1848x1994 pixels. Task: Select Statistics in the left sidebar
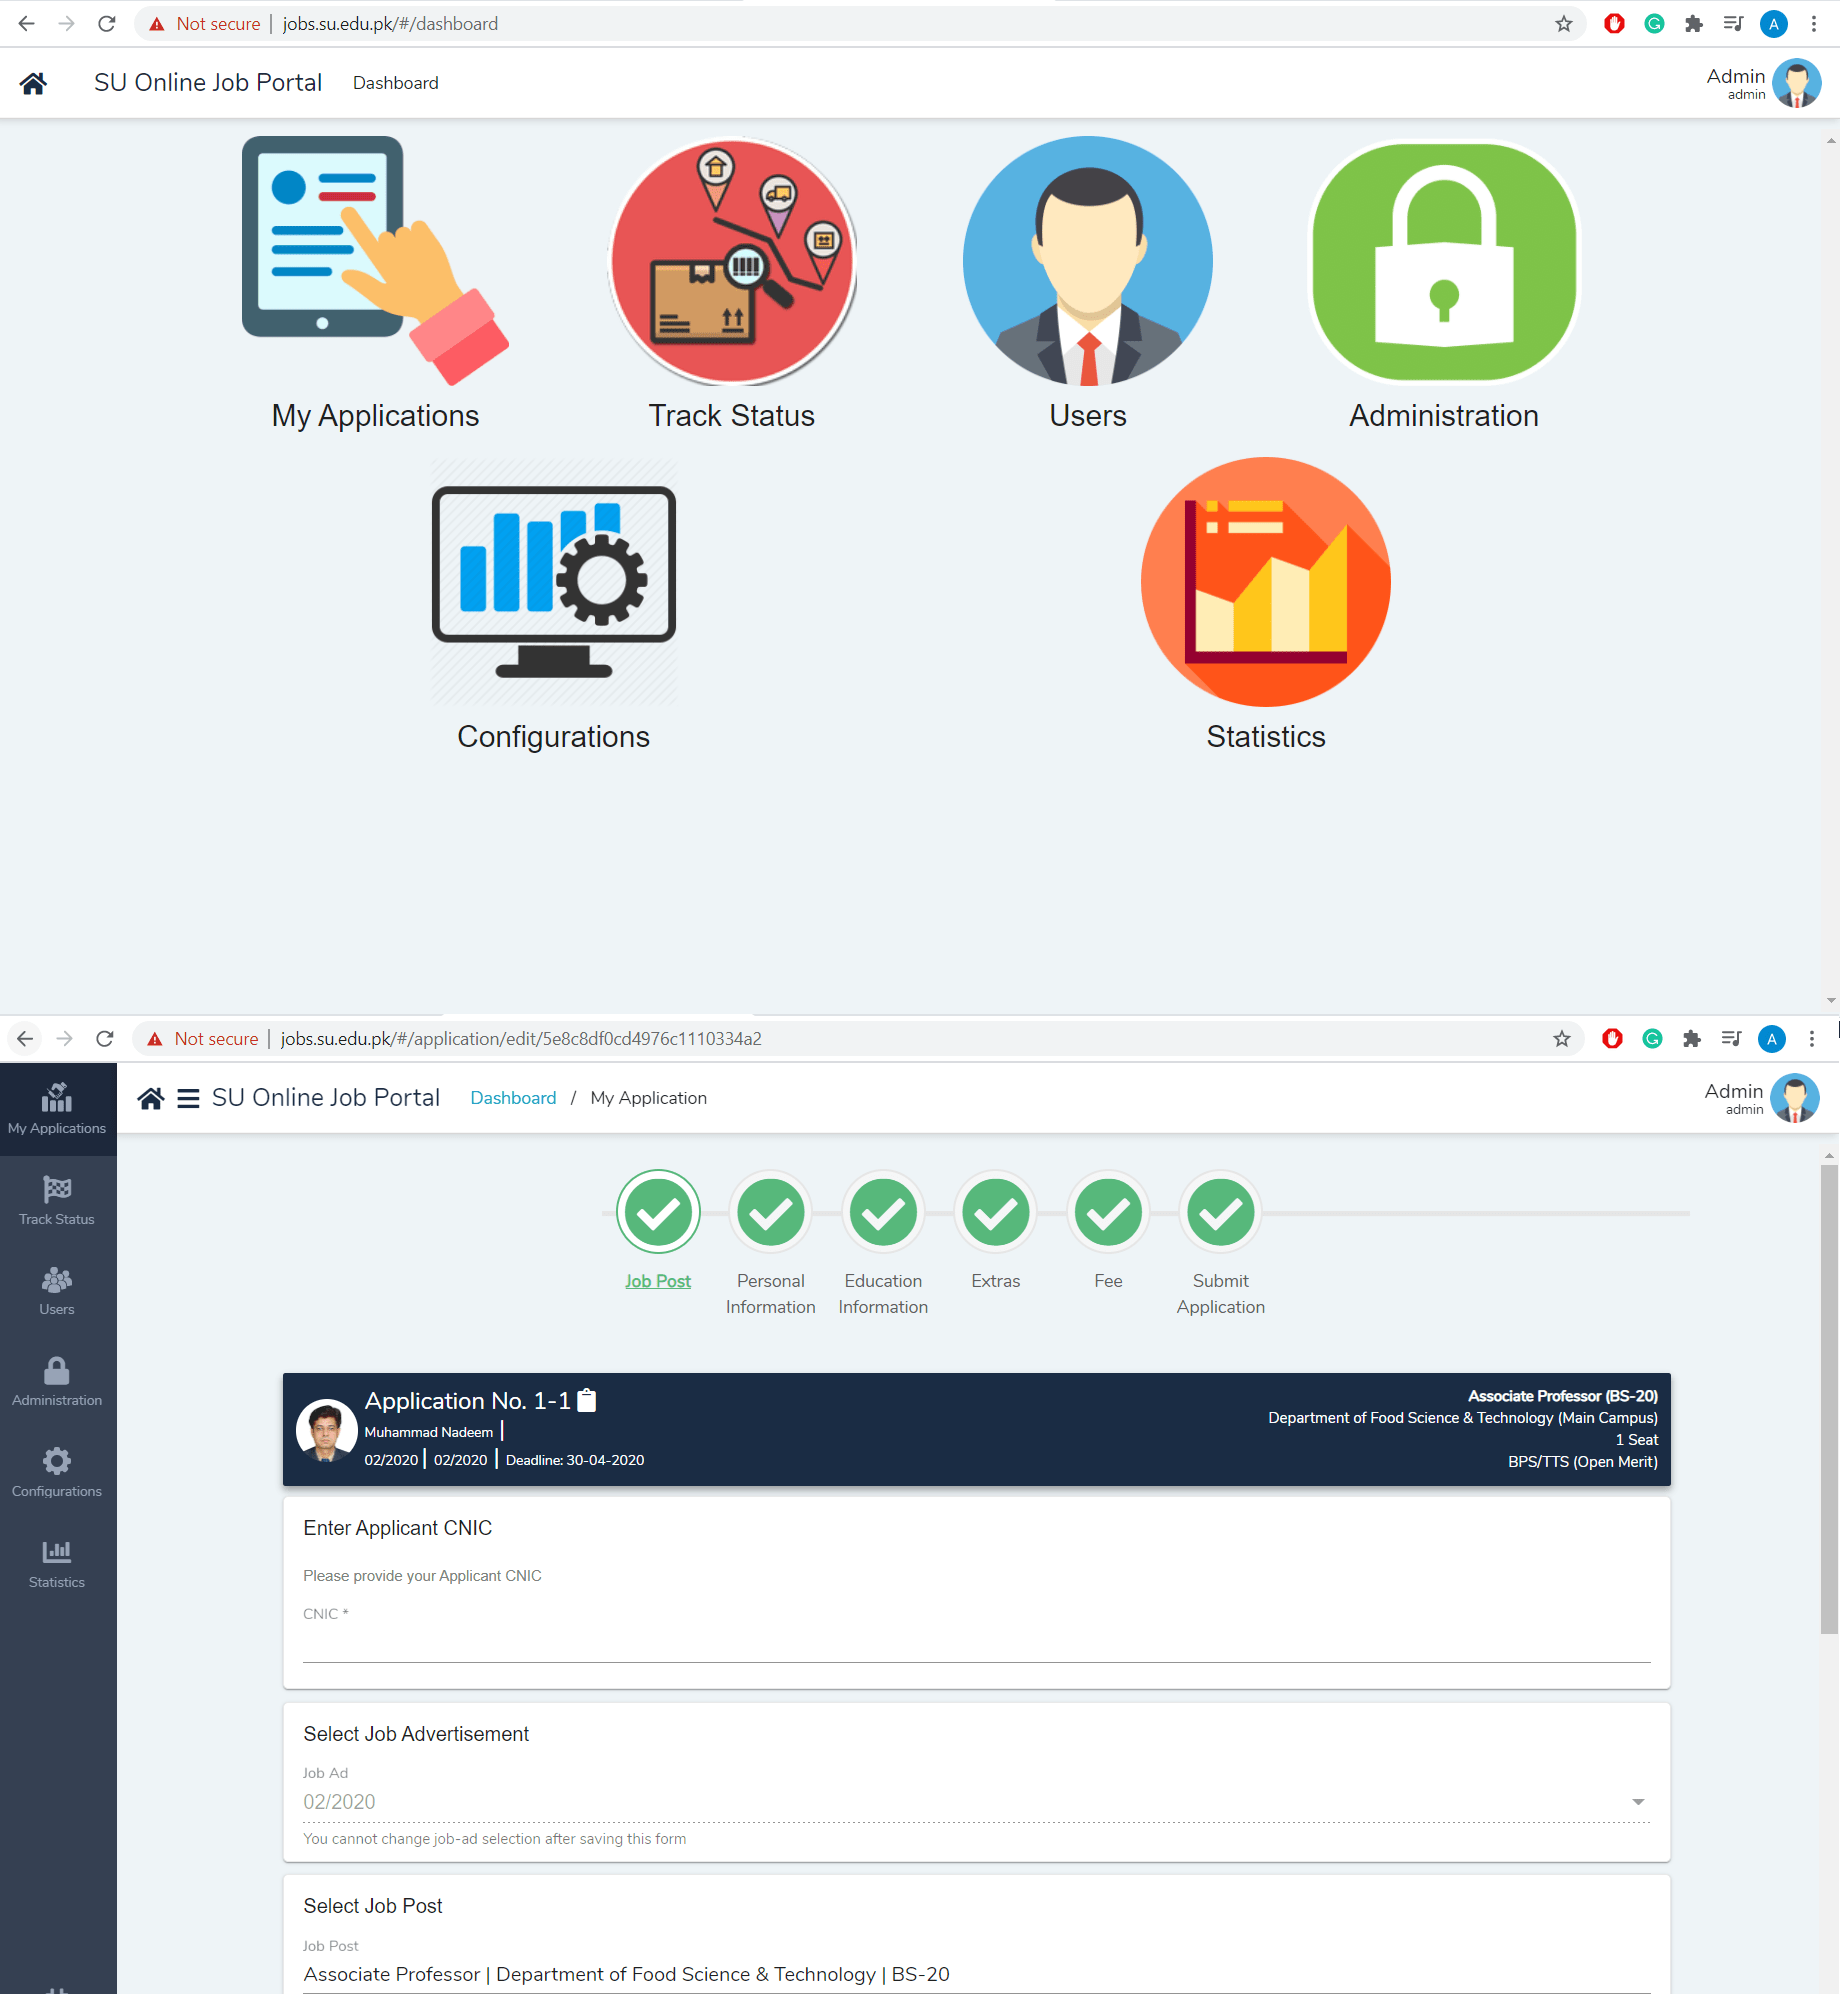tap(57, 1563)
